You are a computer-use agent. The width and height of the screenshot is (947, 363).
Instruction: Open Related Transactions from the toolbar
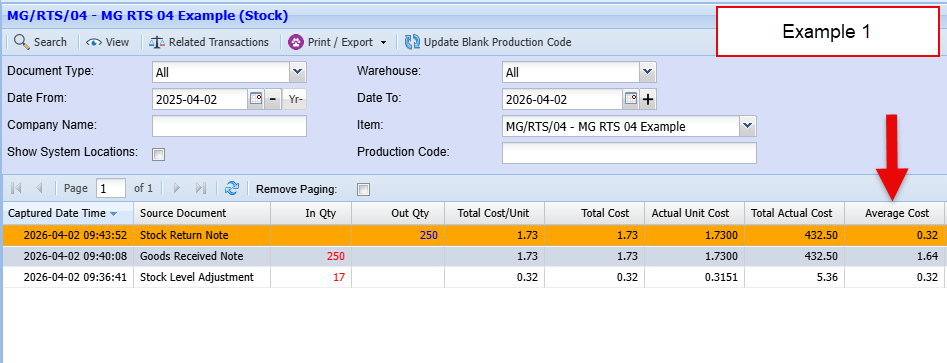point(208,42)
